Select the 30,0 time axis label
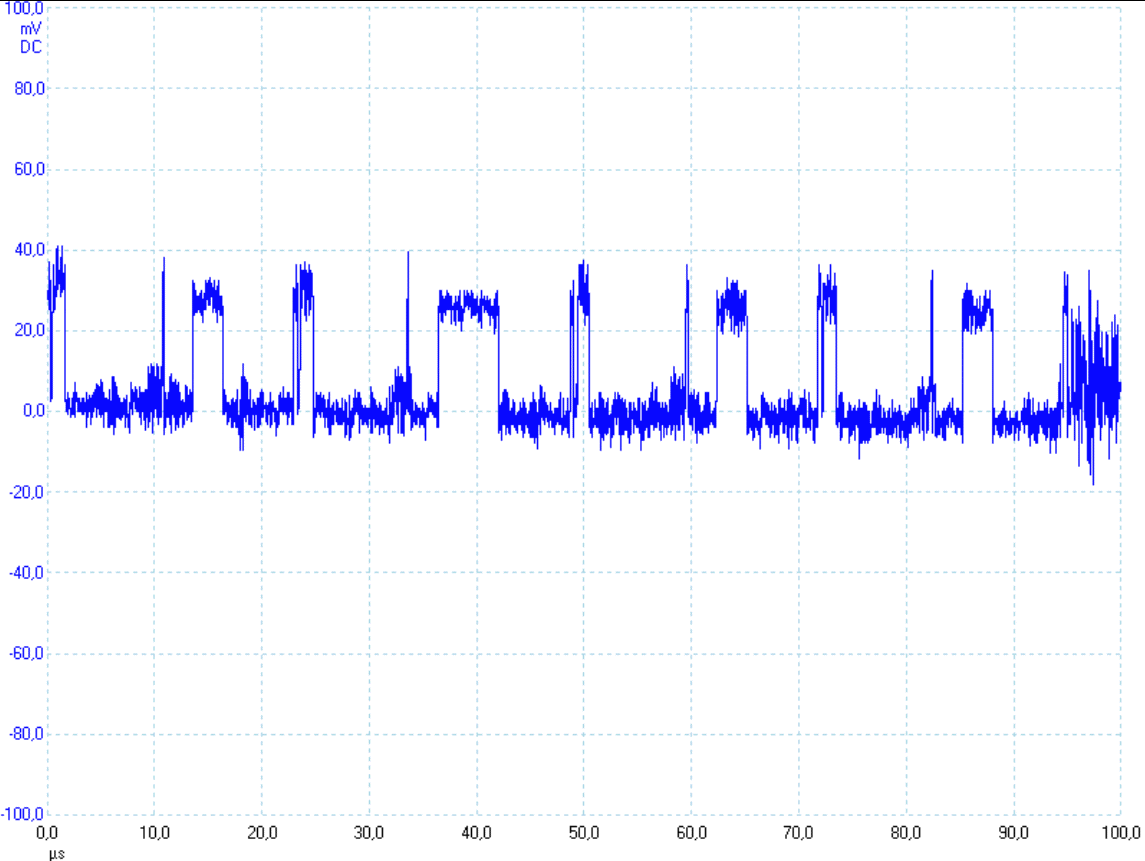 tap(369, 833)
